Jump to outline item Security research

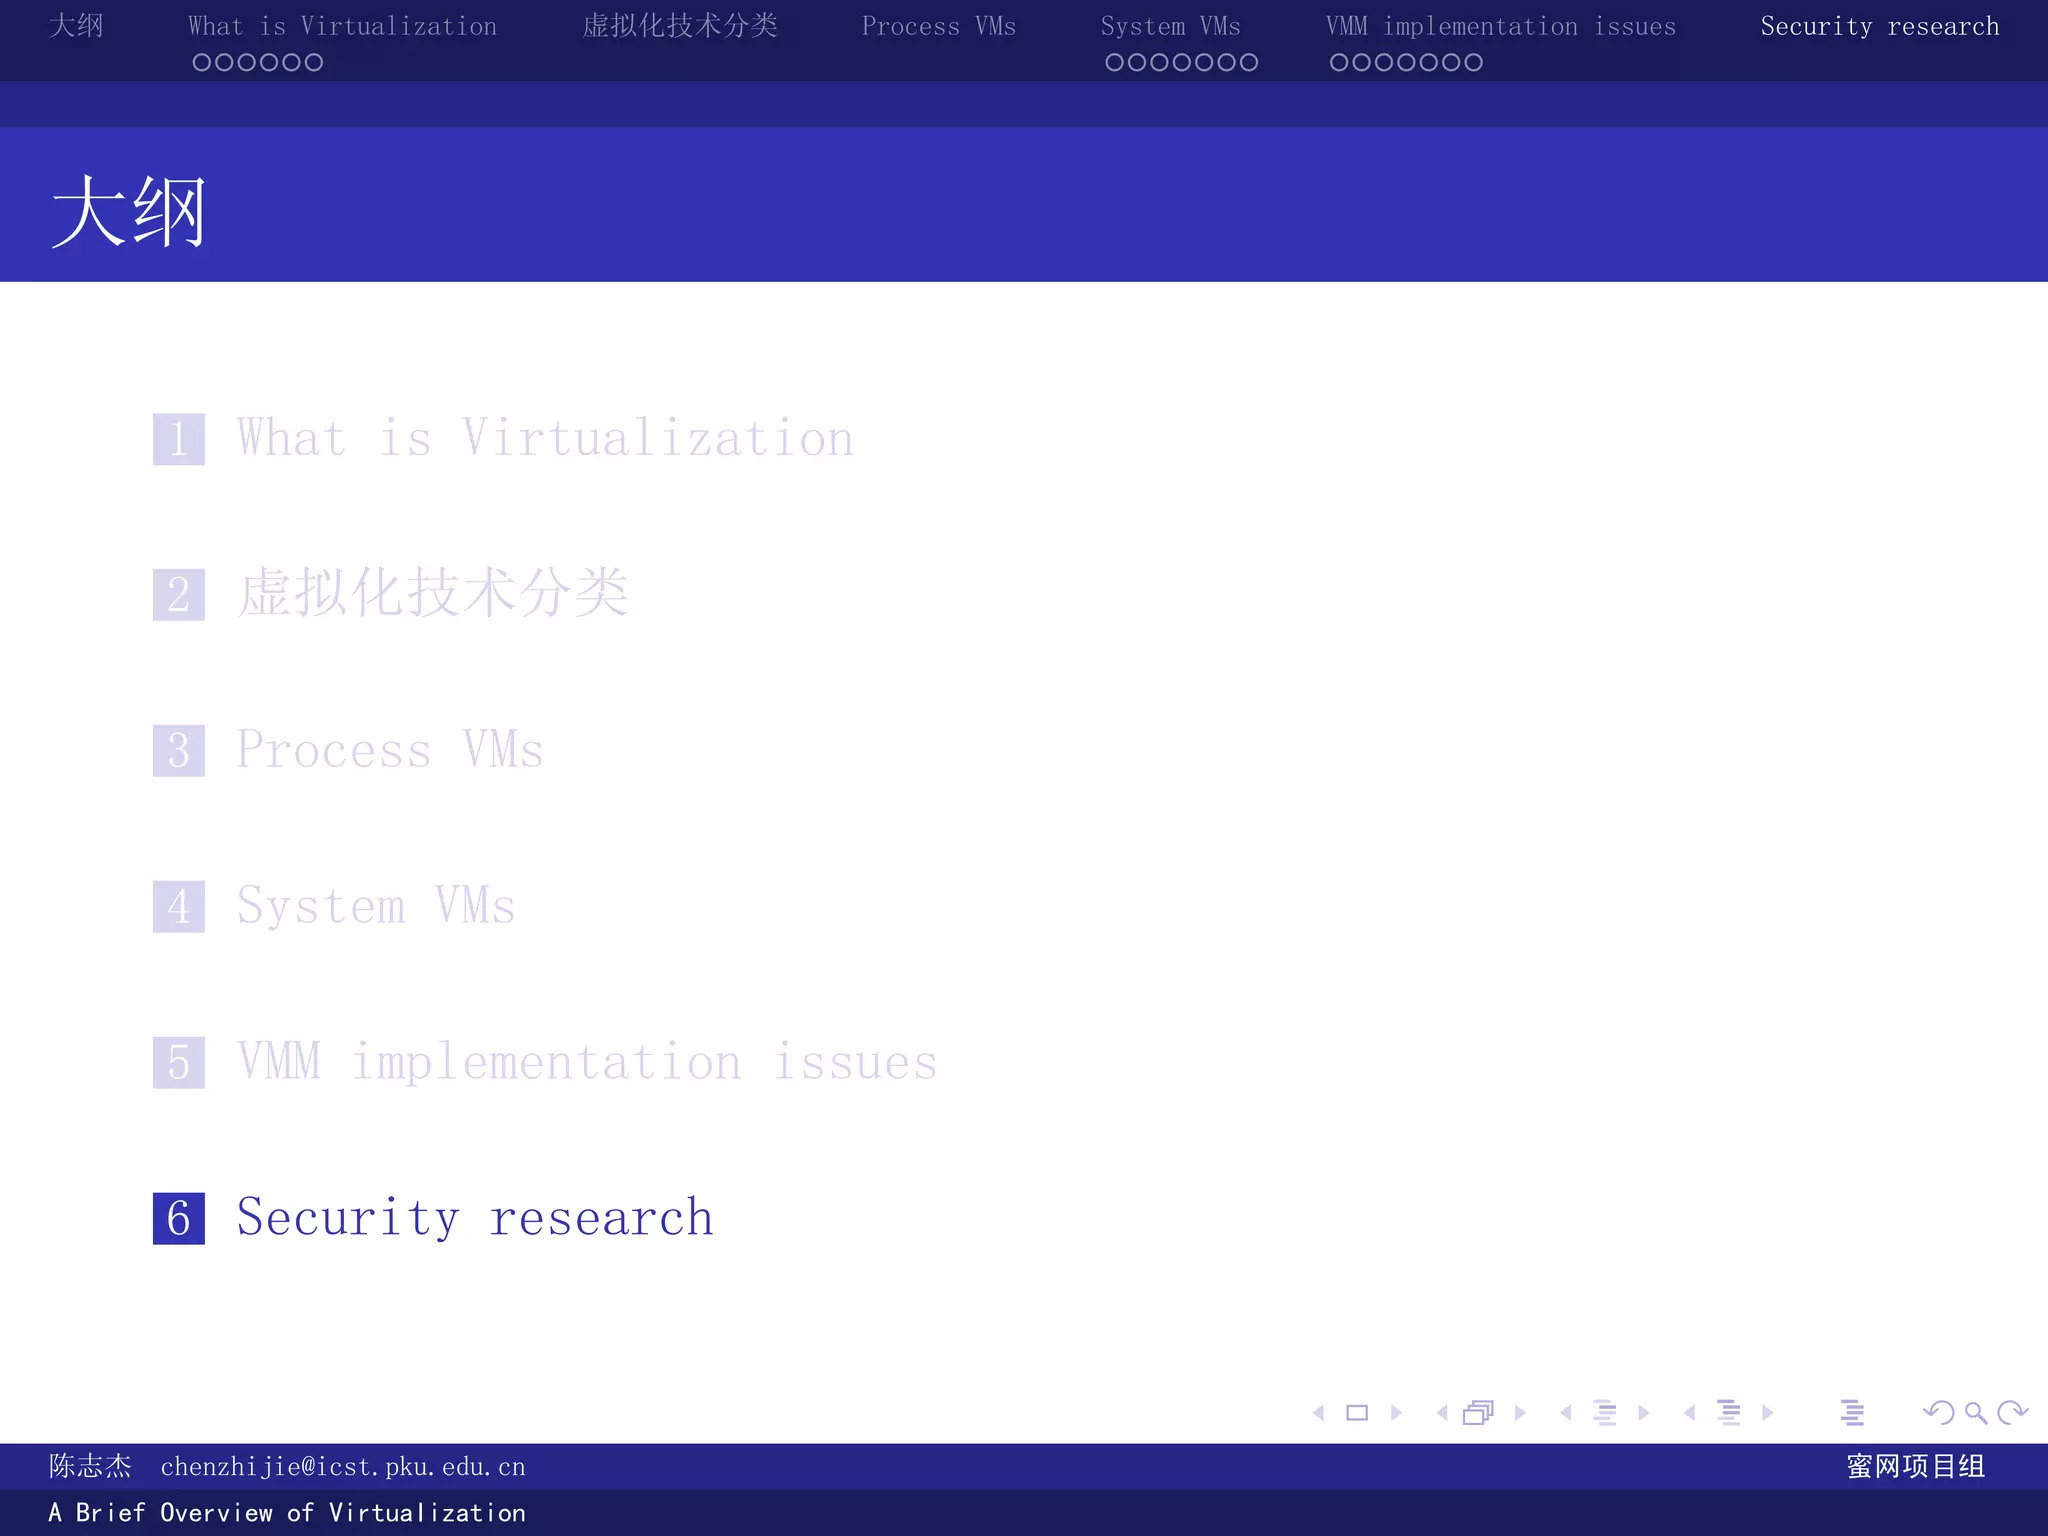(x=476, y=1218)
